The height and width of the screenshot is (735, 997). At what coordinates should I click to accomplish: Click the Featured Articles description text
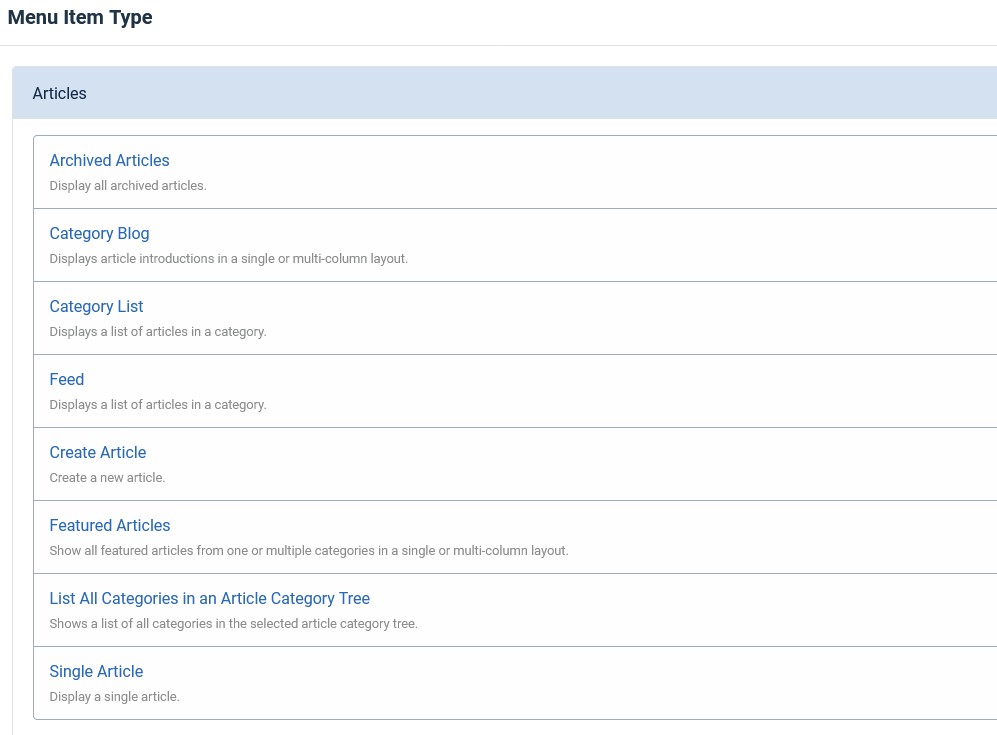click(308, 550)
